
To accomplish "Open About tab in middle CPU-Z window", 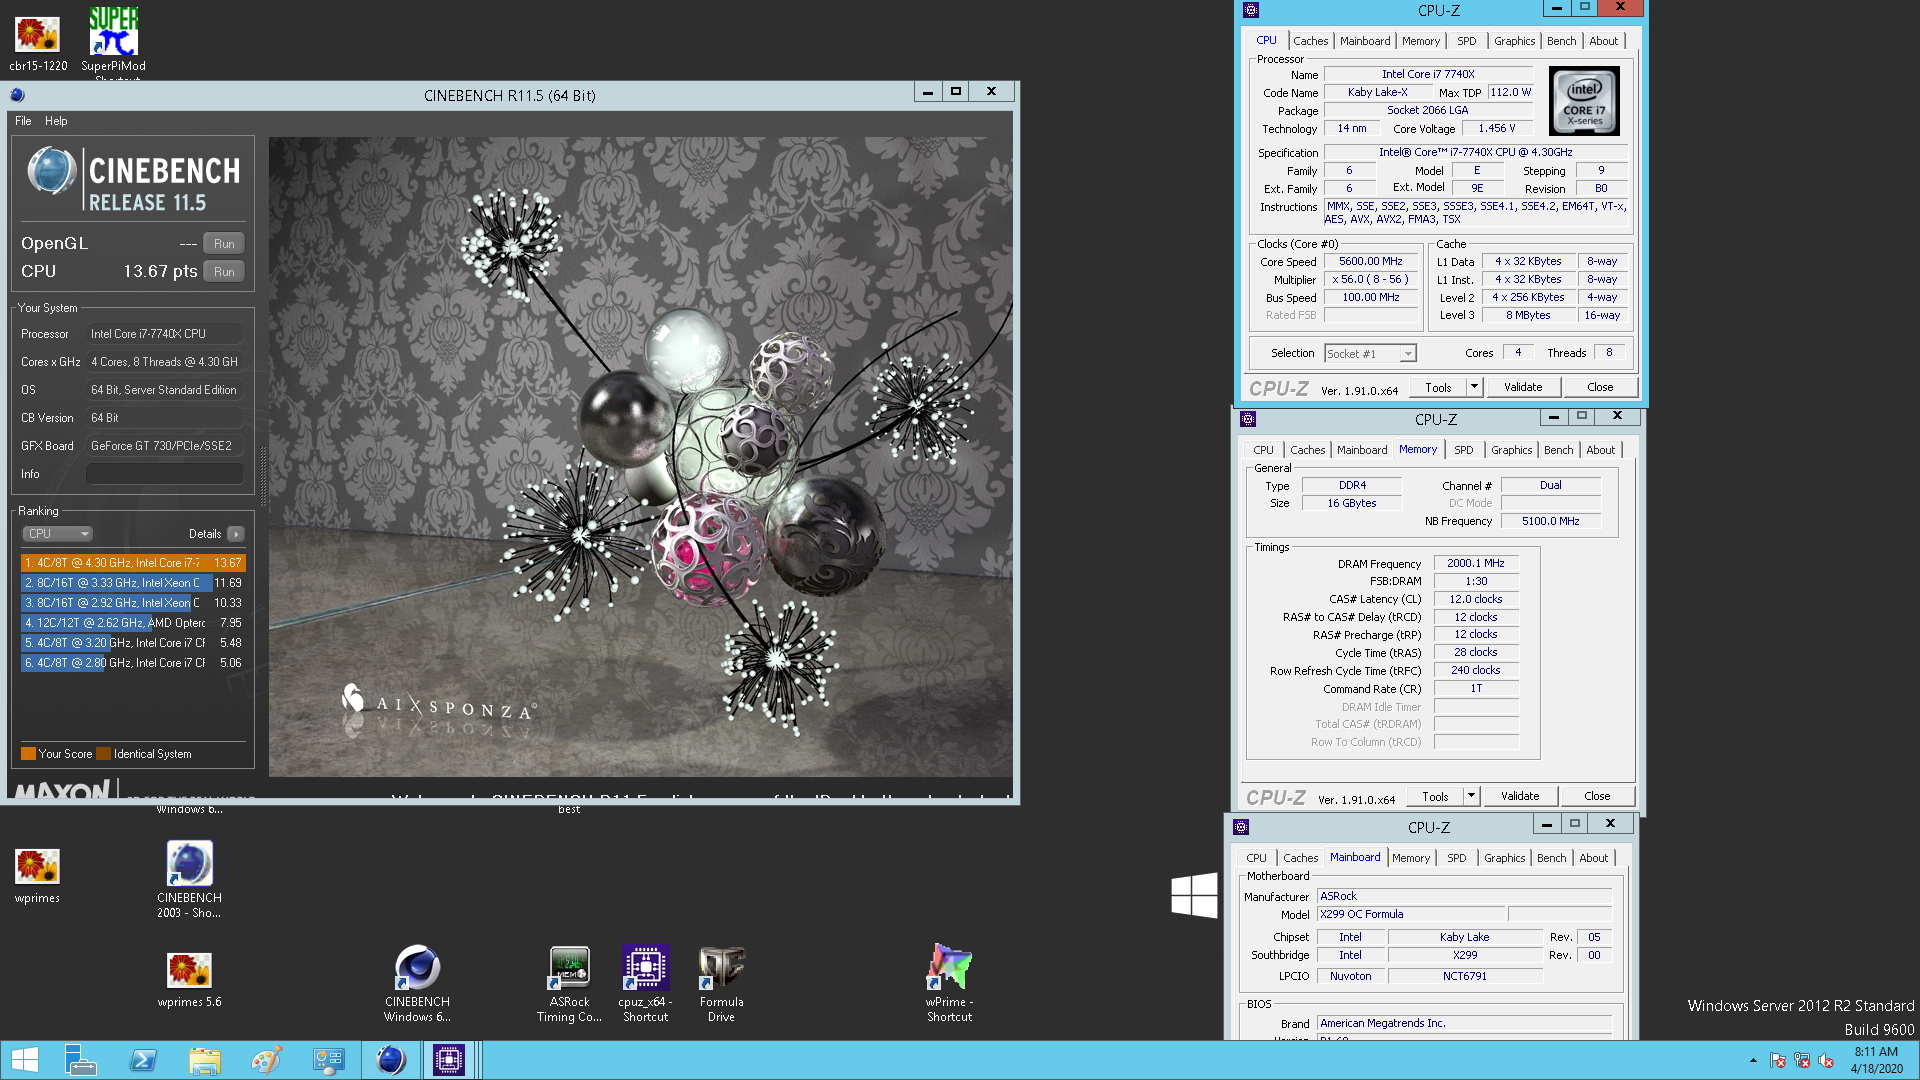I will 1600,450.
